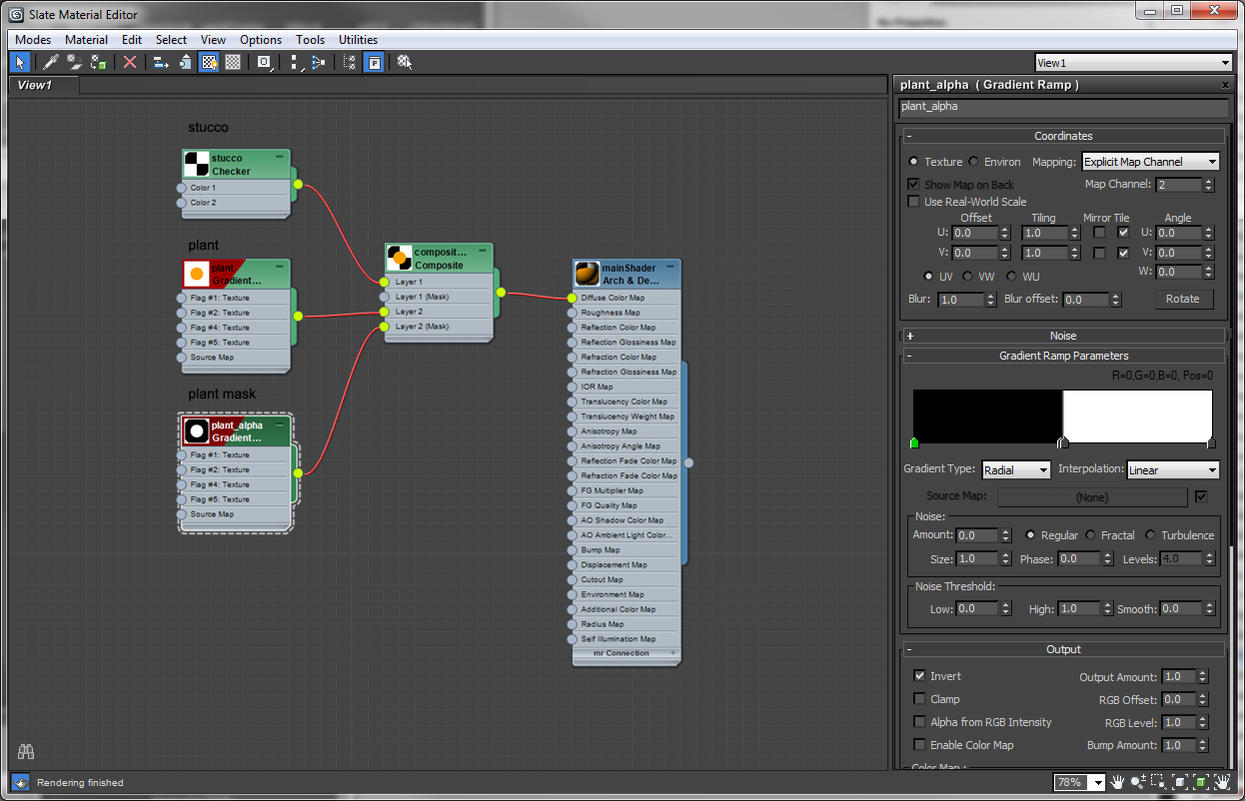The image size is (1245, 801).
Task: Click the Pan to Selected icon
Action: (1222, 782)
